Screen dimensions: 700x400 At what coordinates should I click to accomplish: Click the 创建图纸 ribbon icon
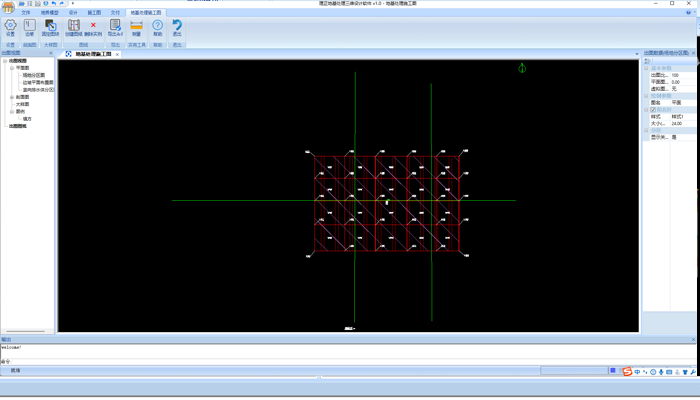(73, 26)
